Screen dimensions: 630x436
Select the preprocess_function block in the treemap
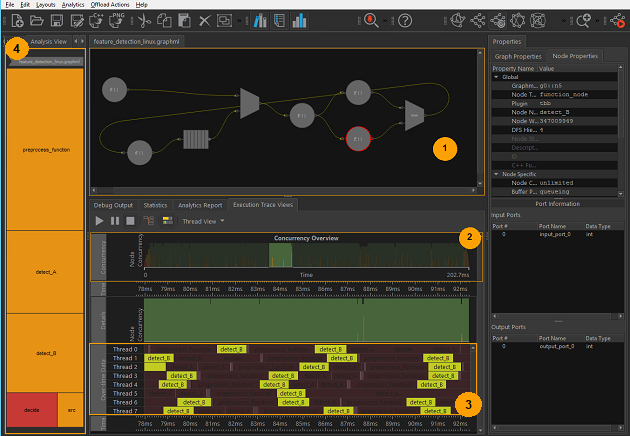coord(46,148)
